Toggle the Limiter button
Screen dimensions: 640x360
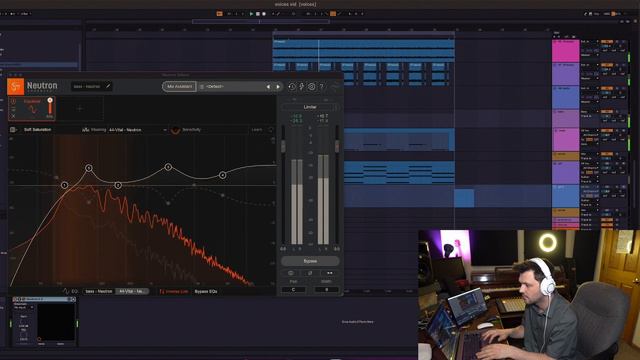click(310, 107)
